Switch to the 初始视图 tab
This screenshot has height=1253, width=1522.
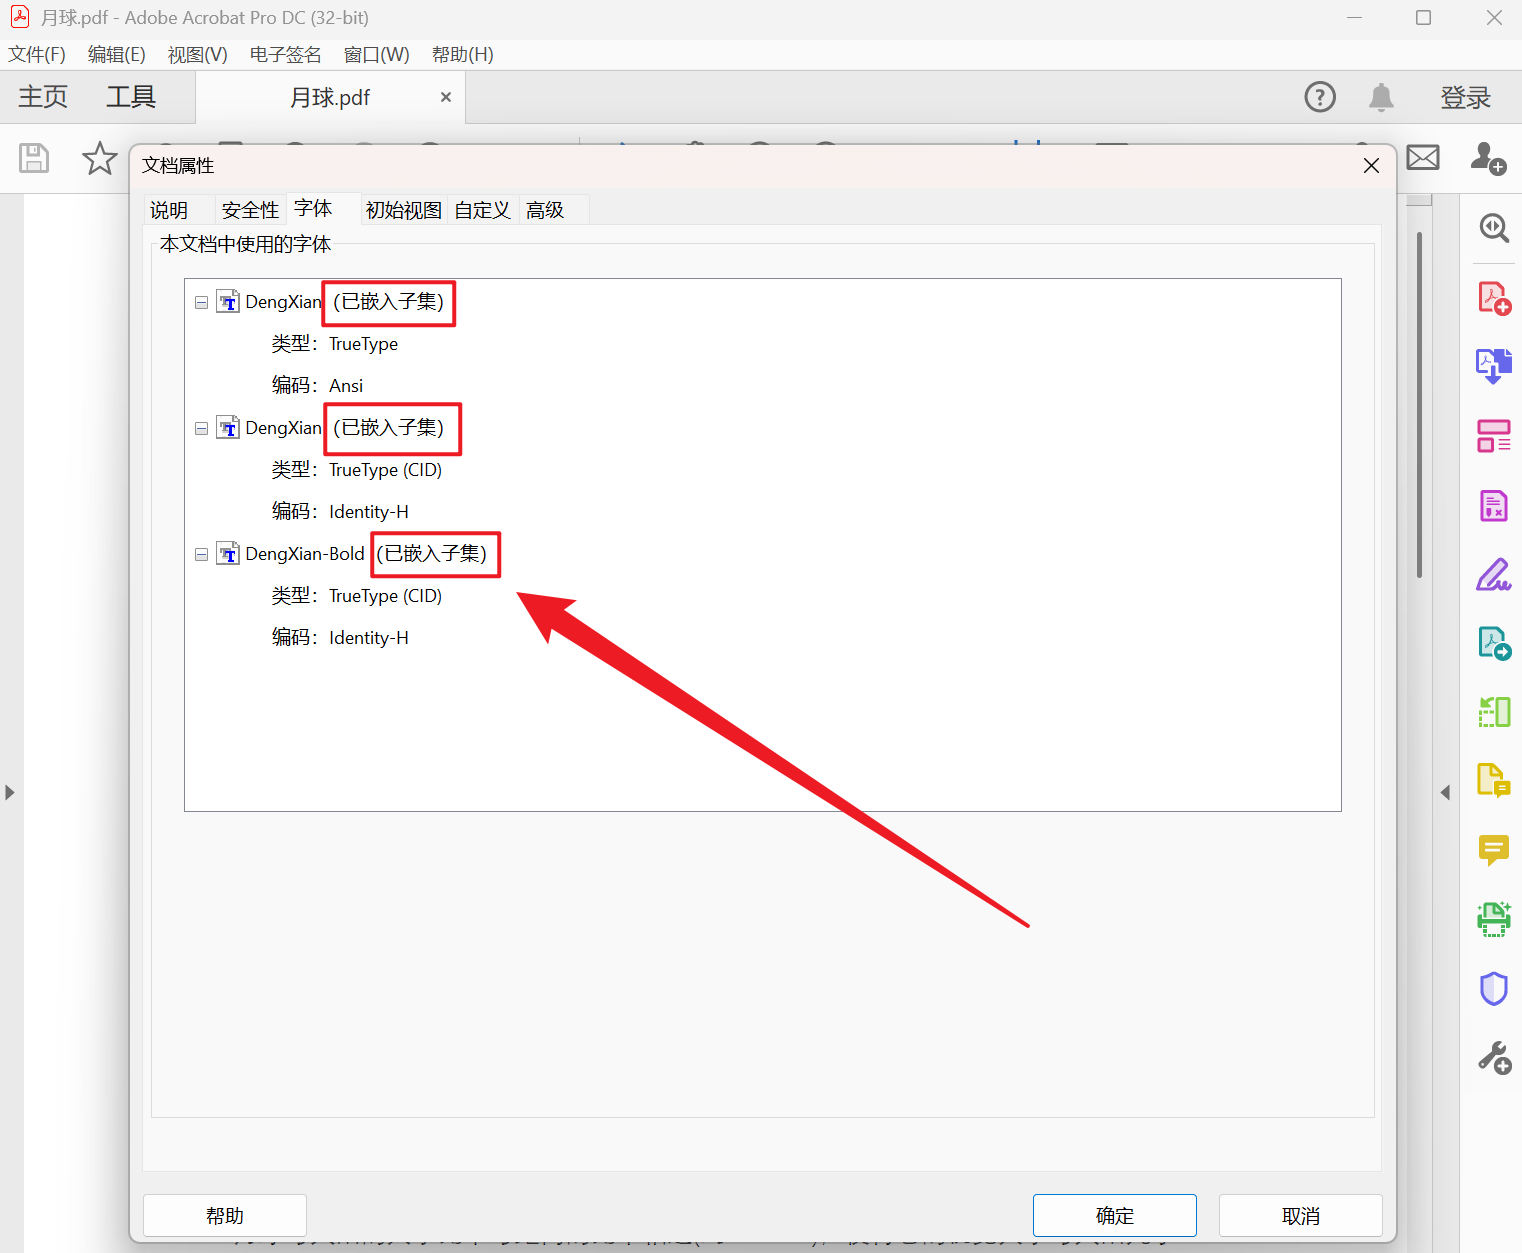tap(404, 210)
